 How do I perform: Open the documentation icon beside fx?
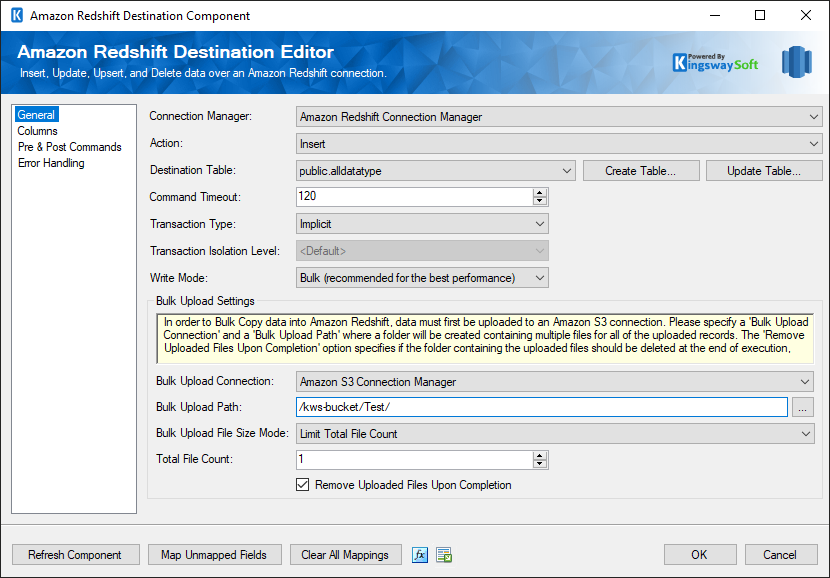click(x=444, y=555)
